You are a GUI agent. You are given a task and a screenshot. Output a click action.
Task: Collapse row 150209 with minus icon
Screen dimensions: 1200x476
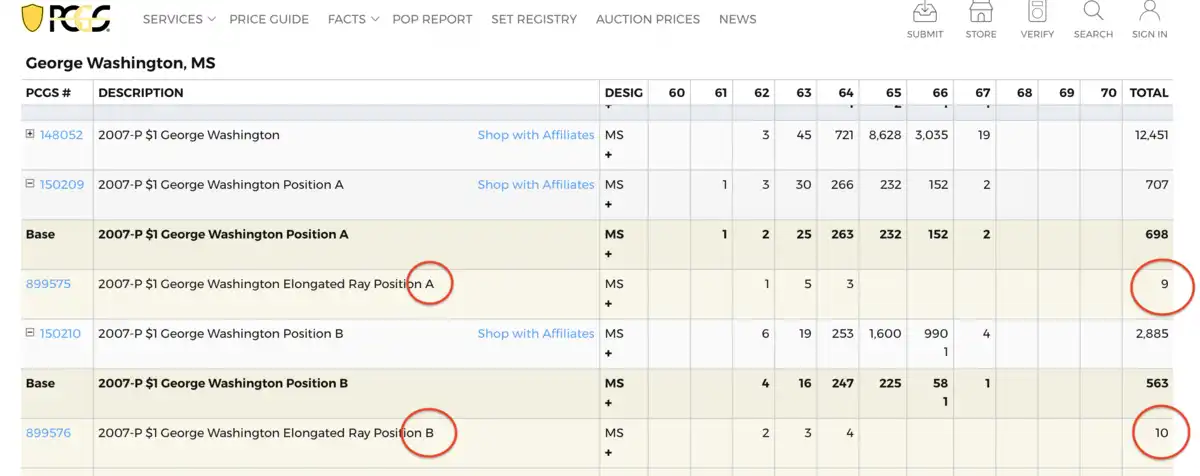pos(30,184)
